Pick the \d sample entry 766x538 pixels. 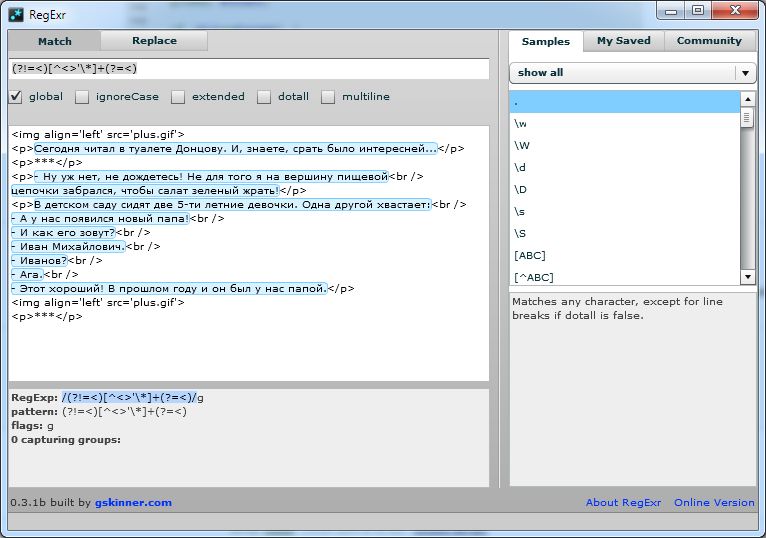pyautogui.click(x=625, y=168)
